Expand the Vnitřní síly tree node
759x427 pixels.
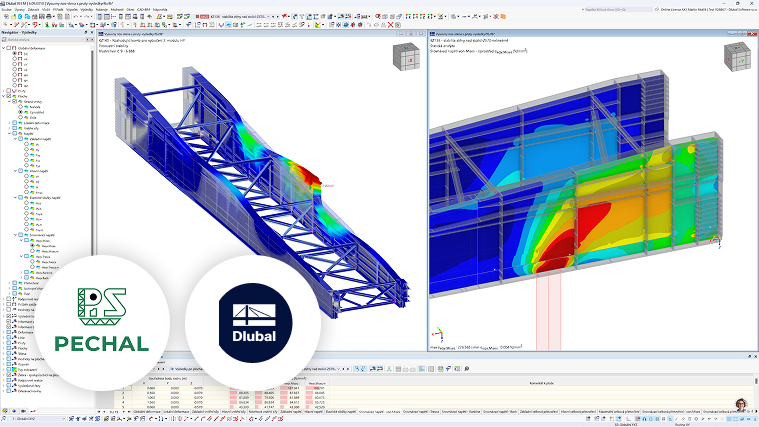(9, 128)
